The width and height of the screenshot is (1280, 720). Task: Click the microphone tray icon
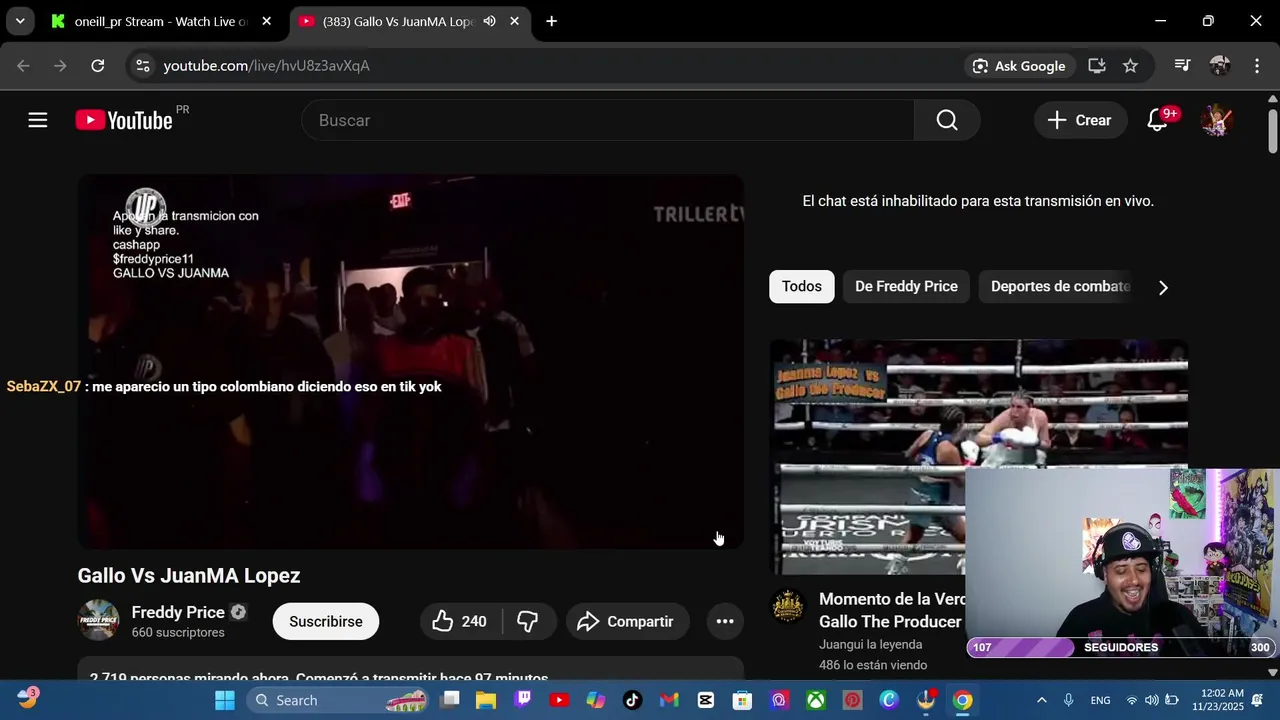tap(1068, 700)
